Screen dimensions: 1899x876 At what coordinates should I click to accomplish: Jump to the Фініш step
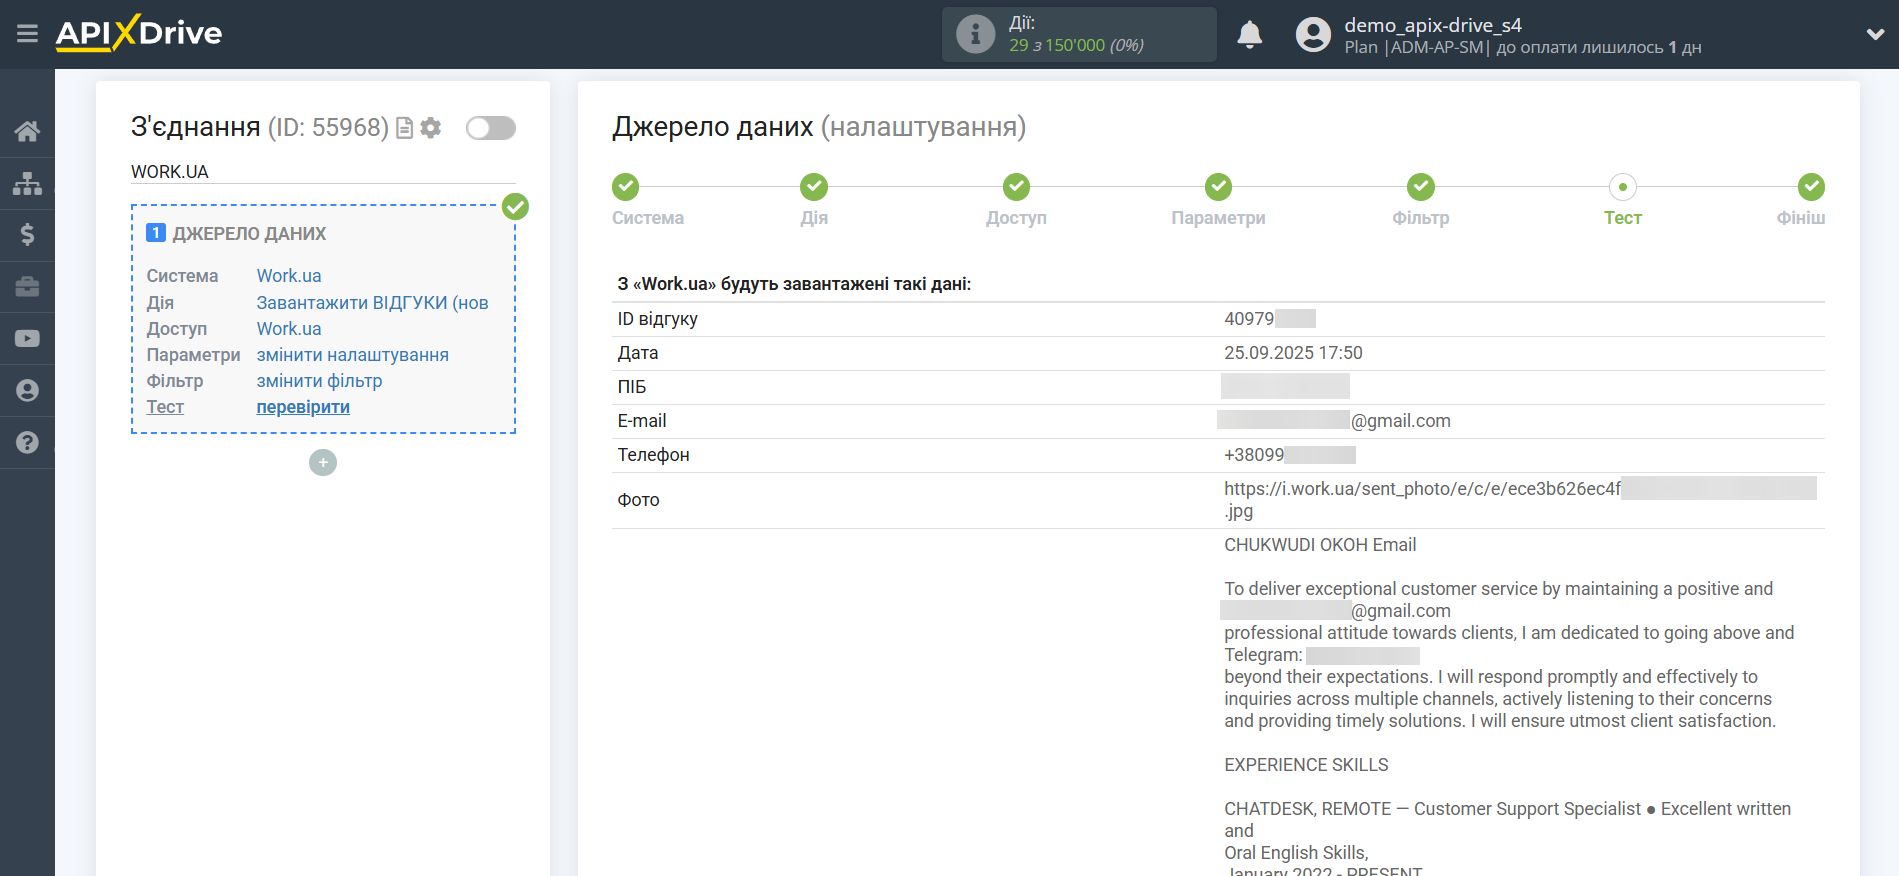pyautogui.click(x=1810, y=187)
